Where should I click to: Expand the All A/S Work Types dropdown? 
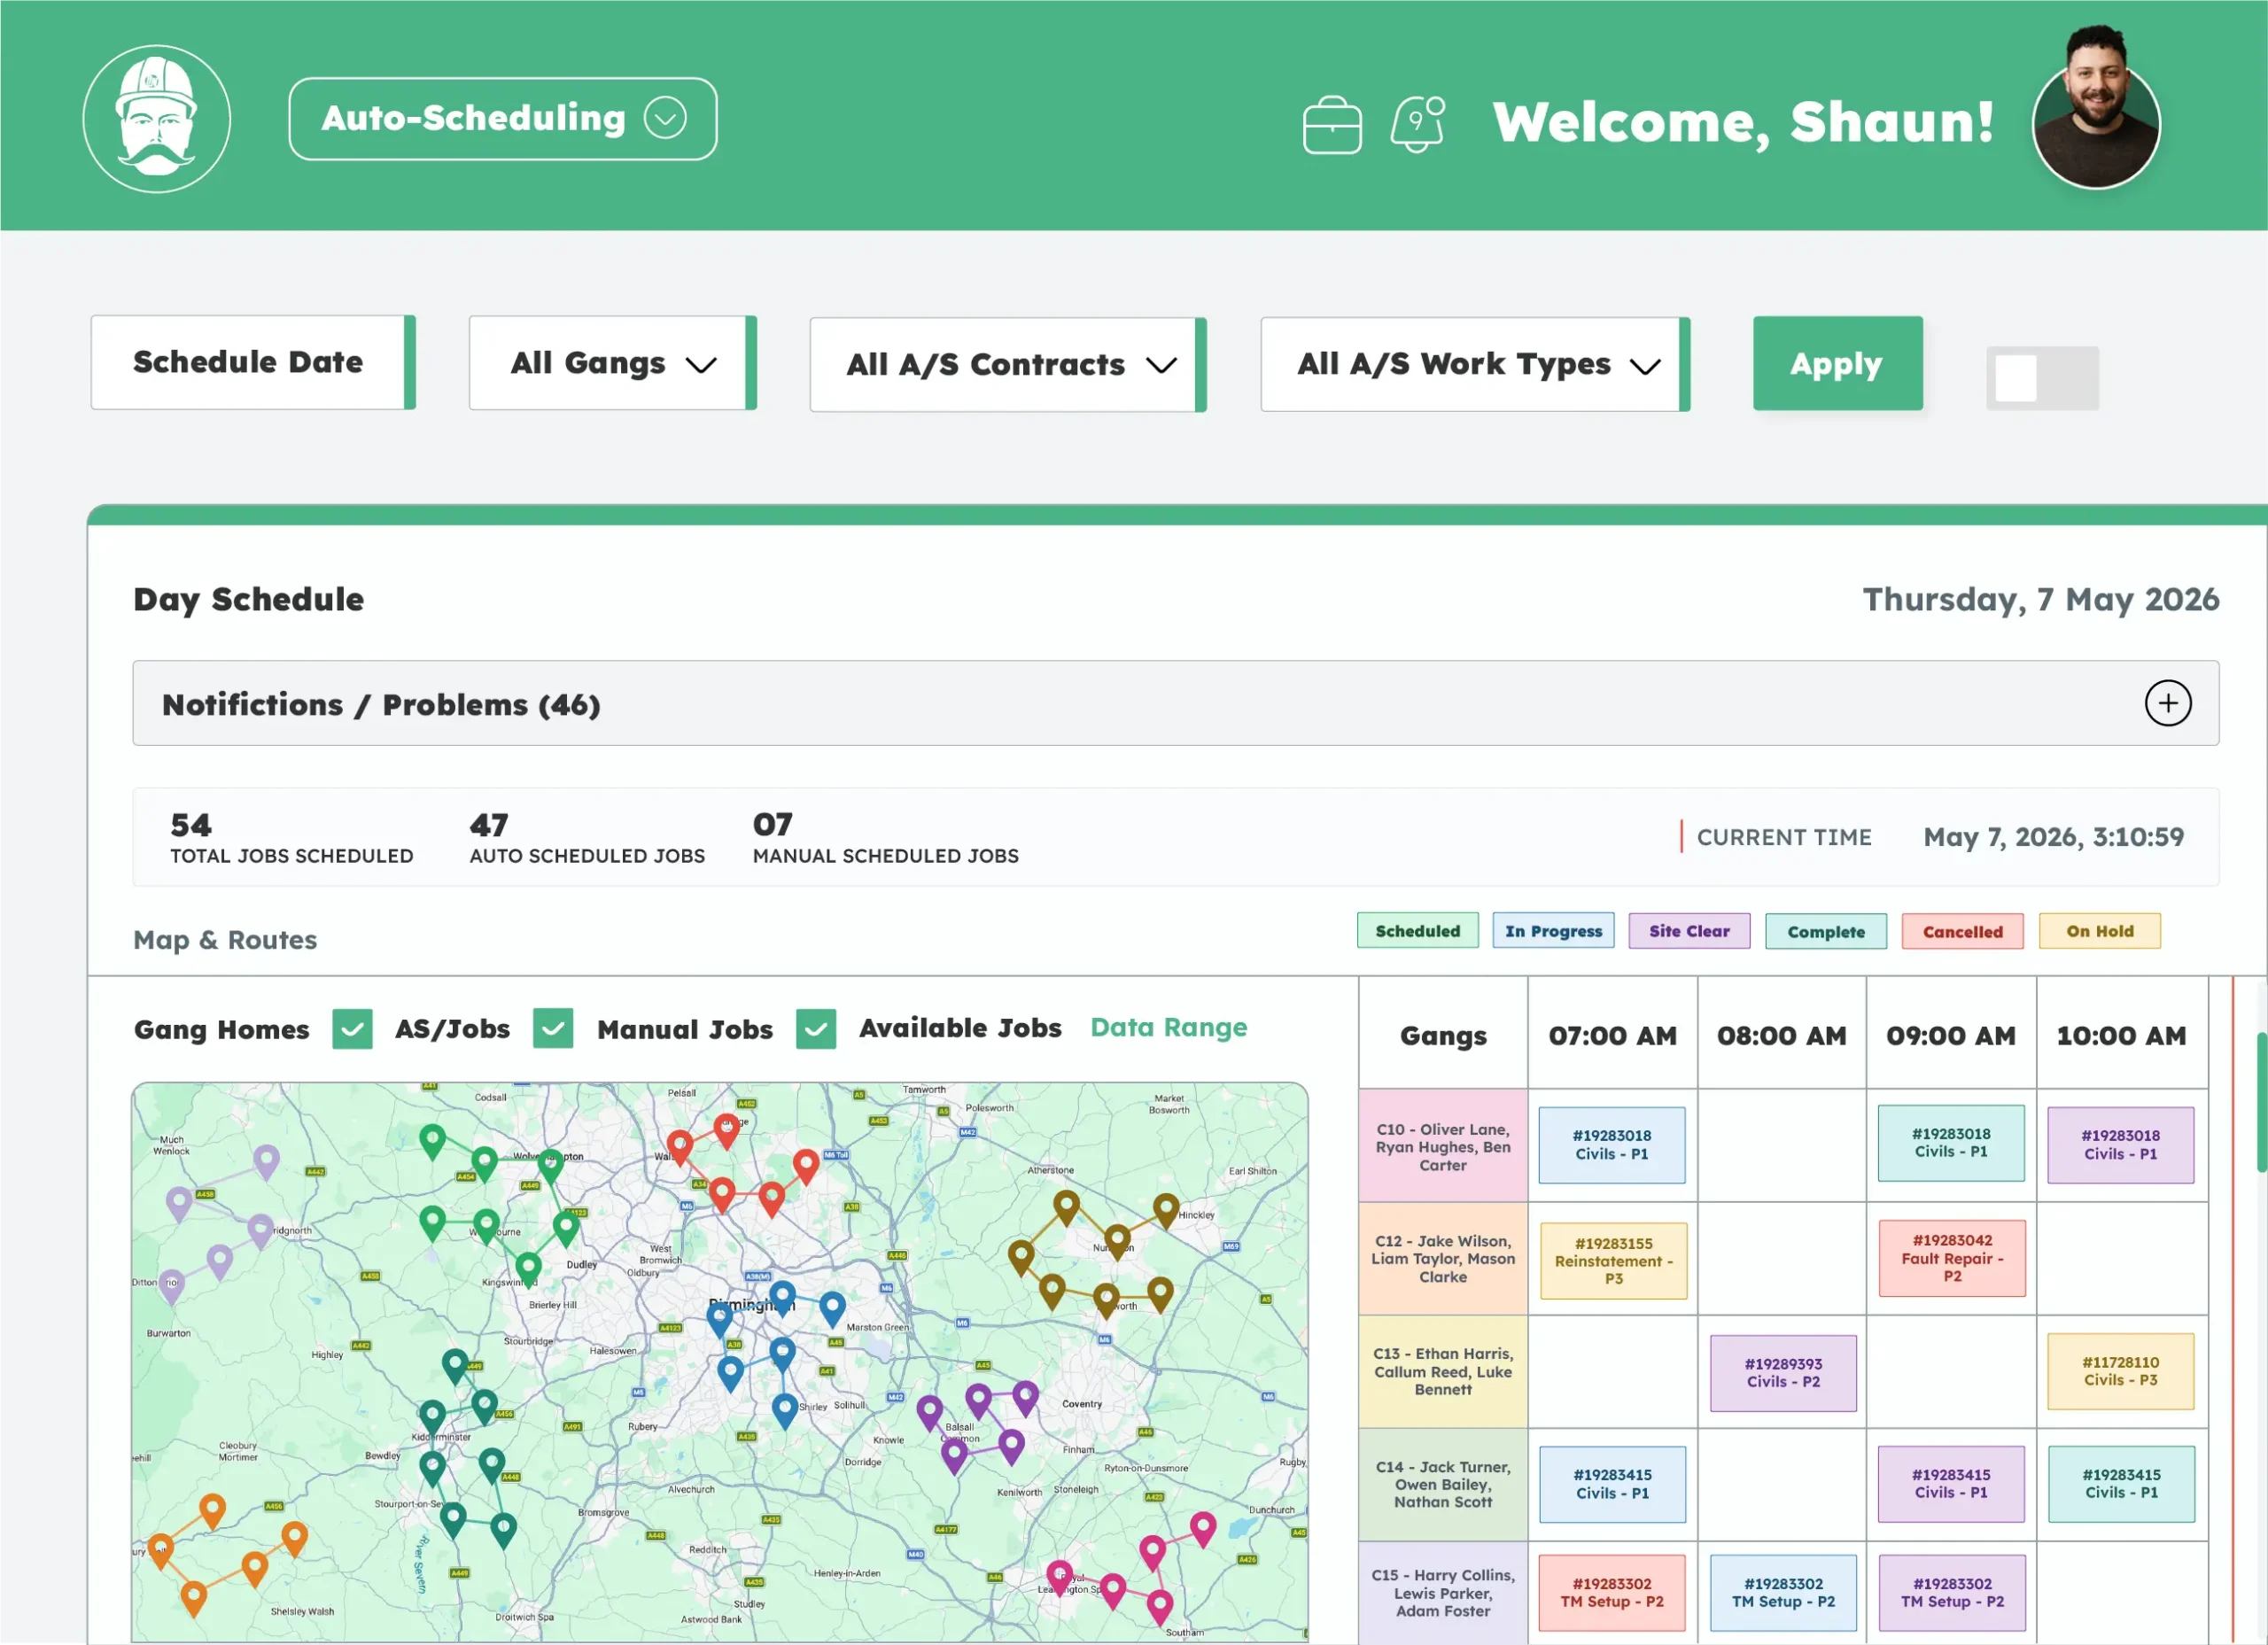[1475, 364]
